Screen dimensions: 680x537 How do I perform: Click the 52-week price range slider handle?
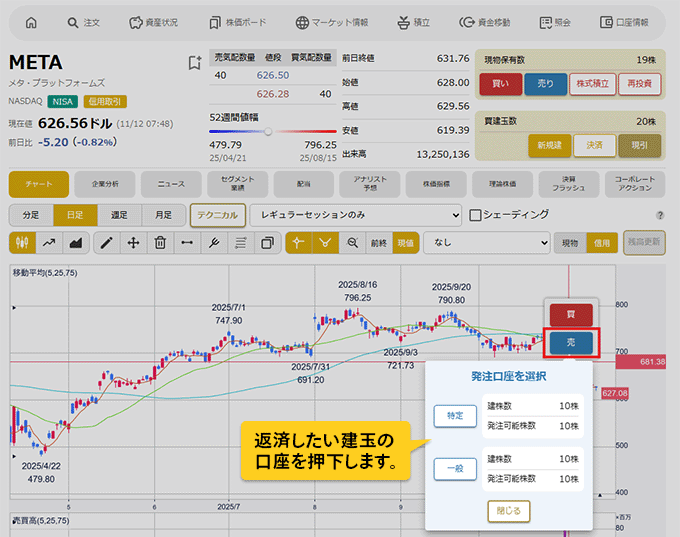tap(268, 131)
